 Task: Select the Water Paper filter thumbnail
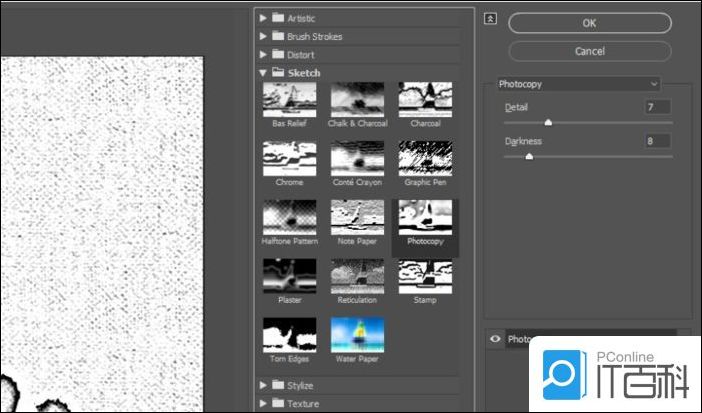(357, 335)
